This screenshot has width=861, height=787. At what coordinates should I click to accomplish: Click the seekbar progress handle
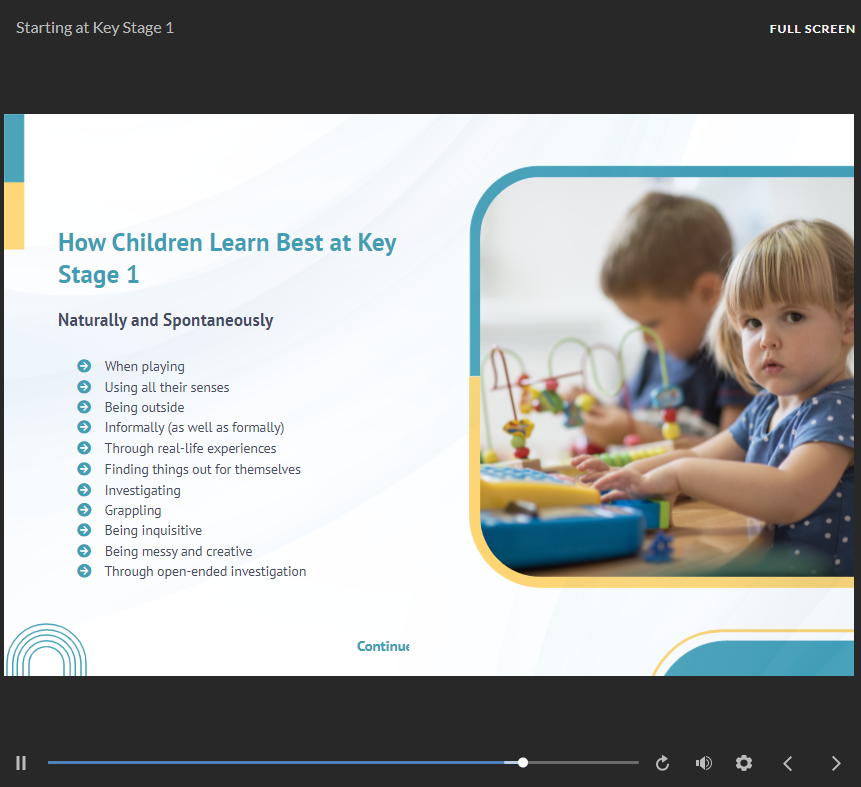tap(523, 762)
